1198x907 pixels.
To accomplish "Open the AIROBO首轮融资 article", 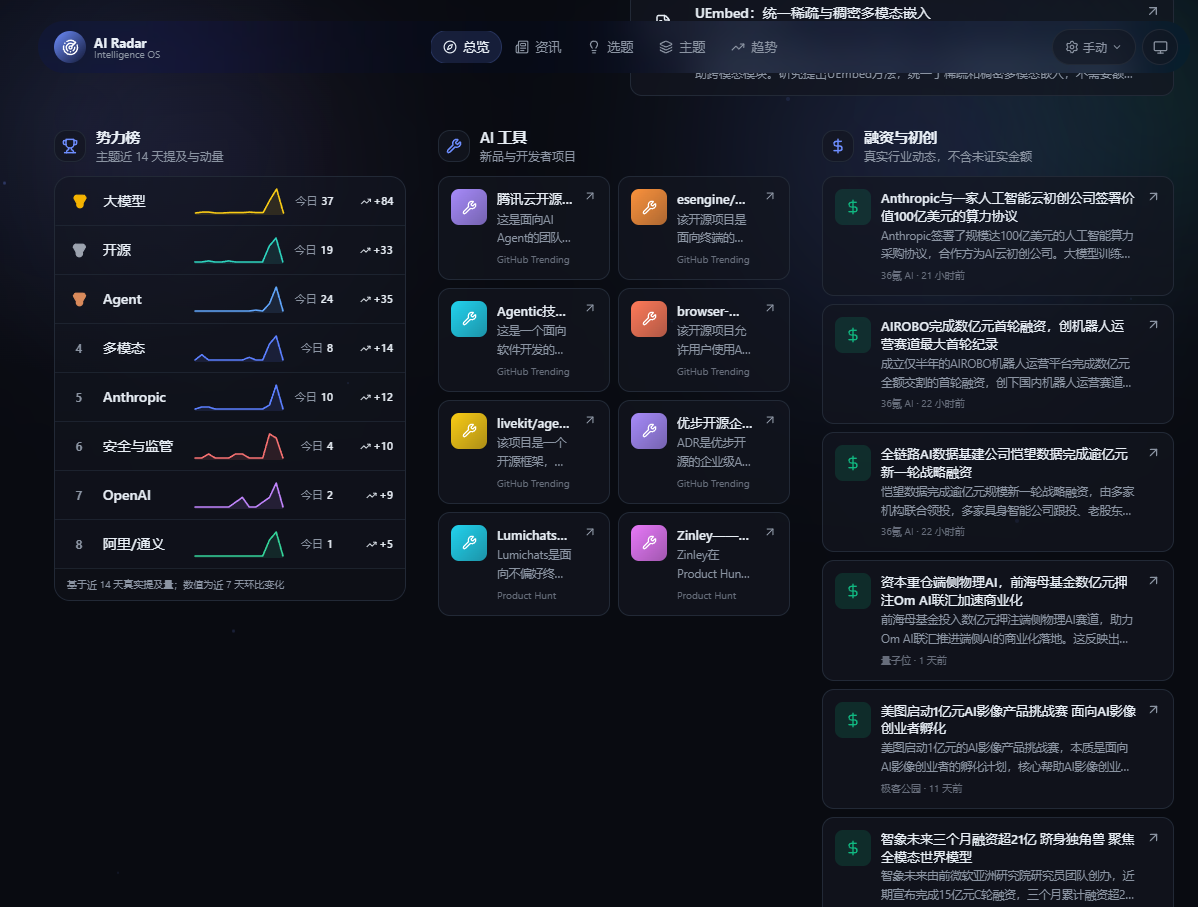I will (1002, 335).
